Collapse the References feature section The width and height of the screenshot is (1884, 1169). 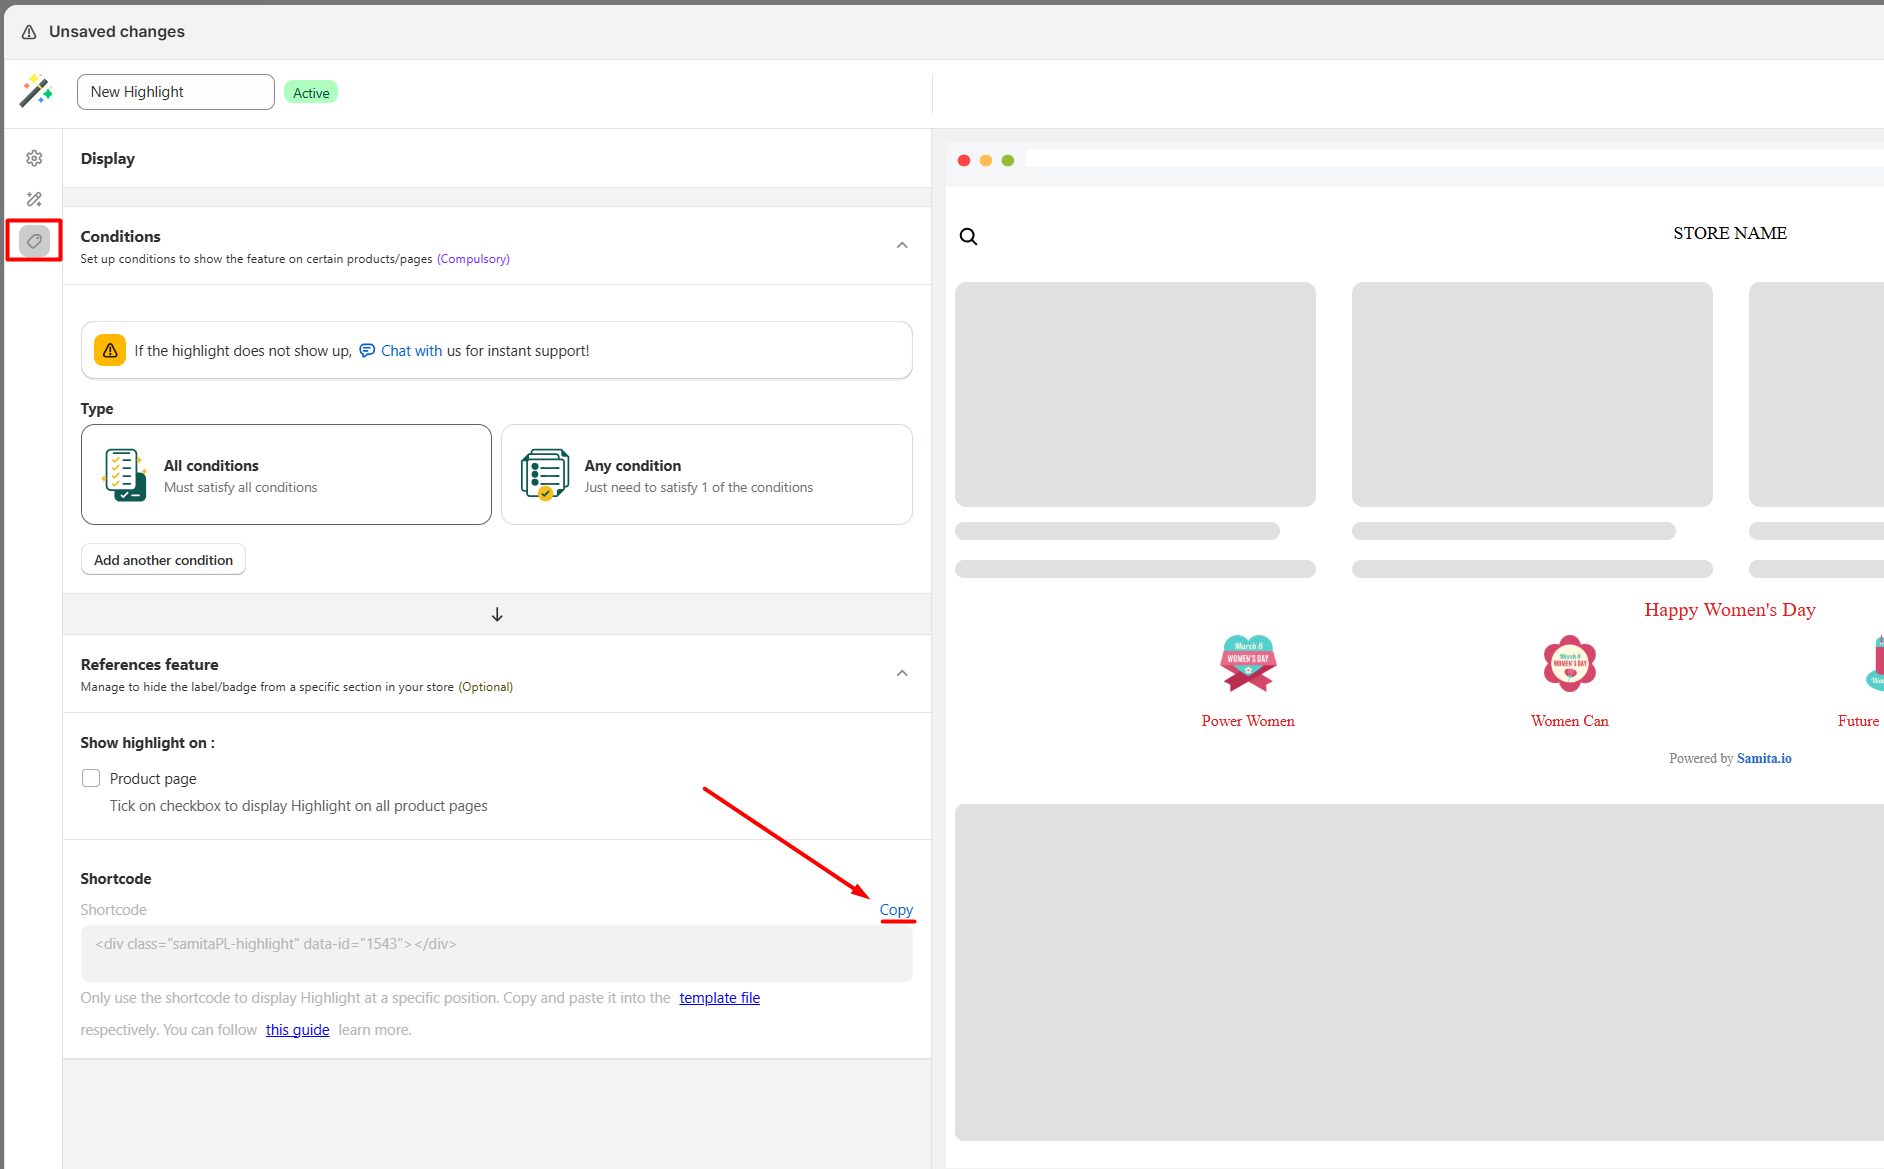(x=902, y=673)
